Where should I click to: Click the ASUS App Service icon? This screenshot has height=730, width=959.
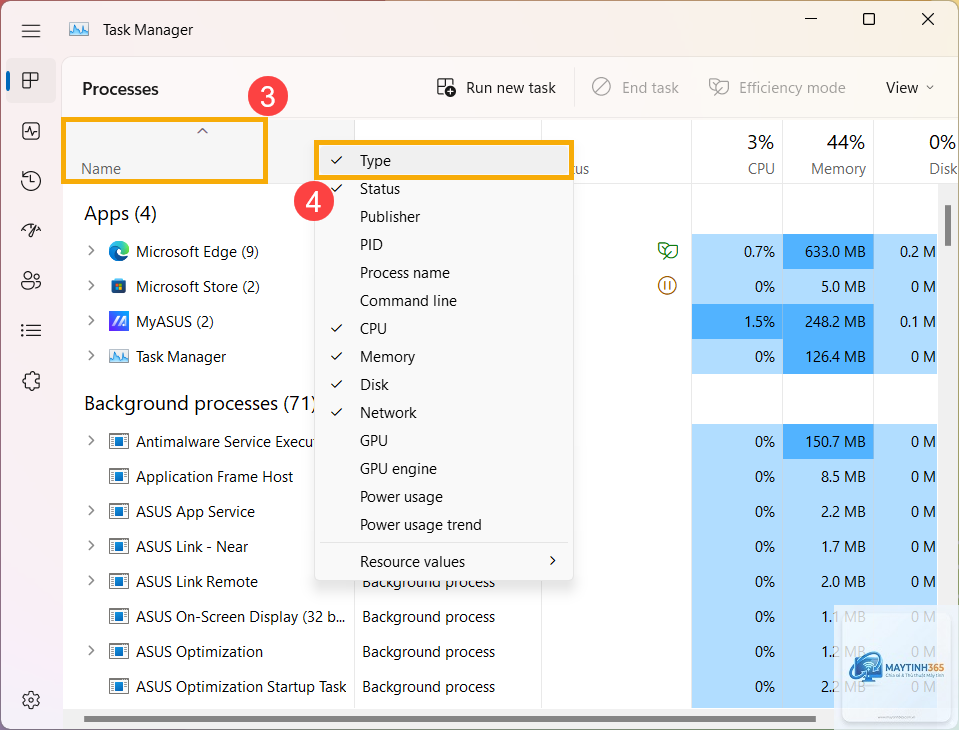tap(119, 511)
